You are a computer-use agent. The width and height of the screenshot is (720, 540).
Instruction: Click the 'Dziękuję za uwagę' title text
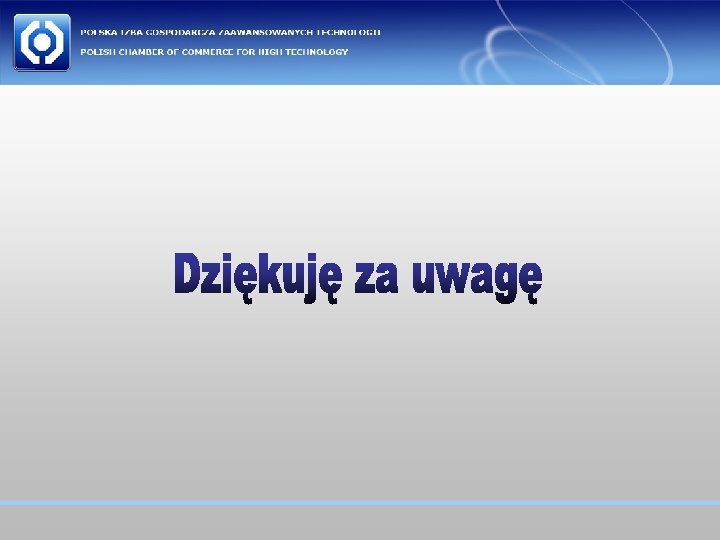[358, 277]
